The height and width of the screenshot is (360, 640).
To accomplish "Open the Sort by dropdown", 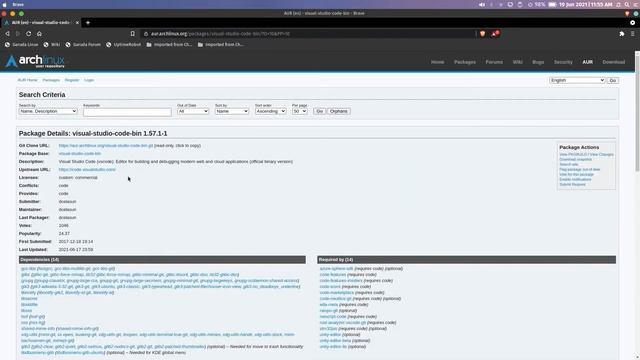I will 232,111.
